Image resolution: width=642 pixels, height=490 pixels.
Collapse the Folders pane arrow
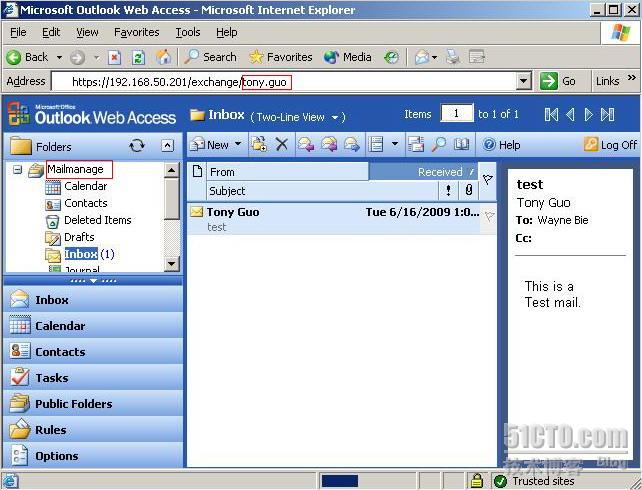(x=167, y=146)
